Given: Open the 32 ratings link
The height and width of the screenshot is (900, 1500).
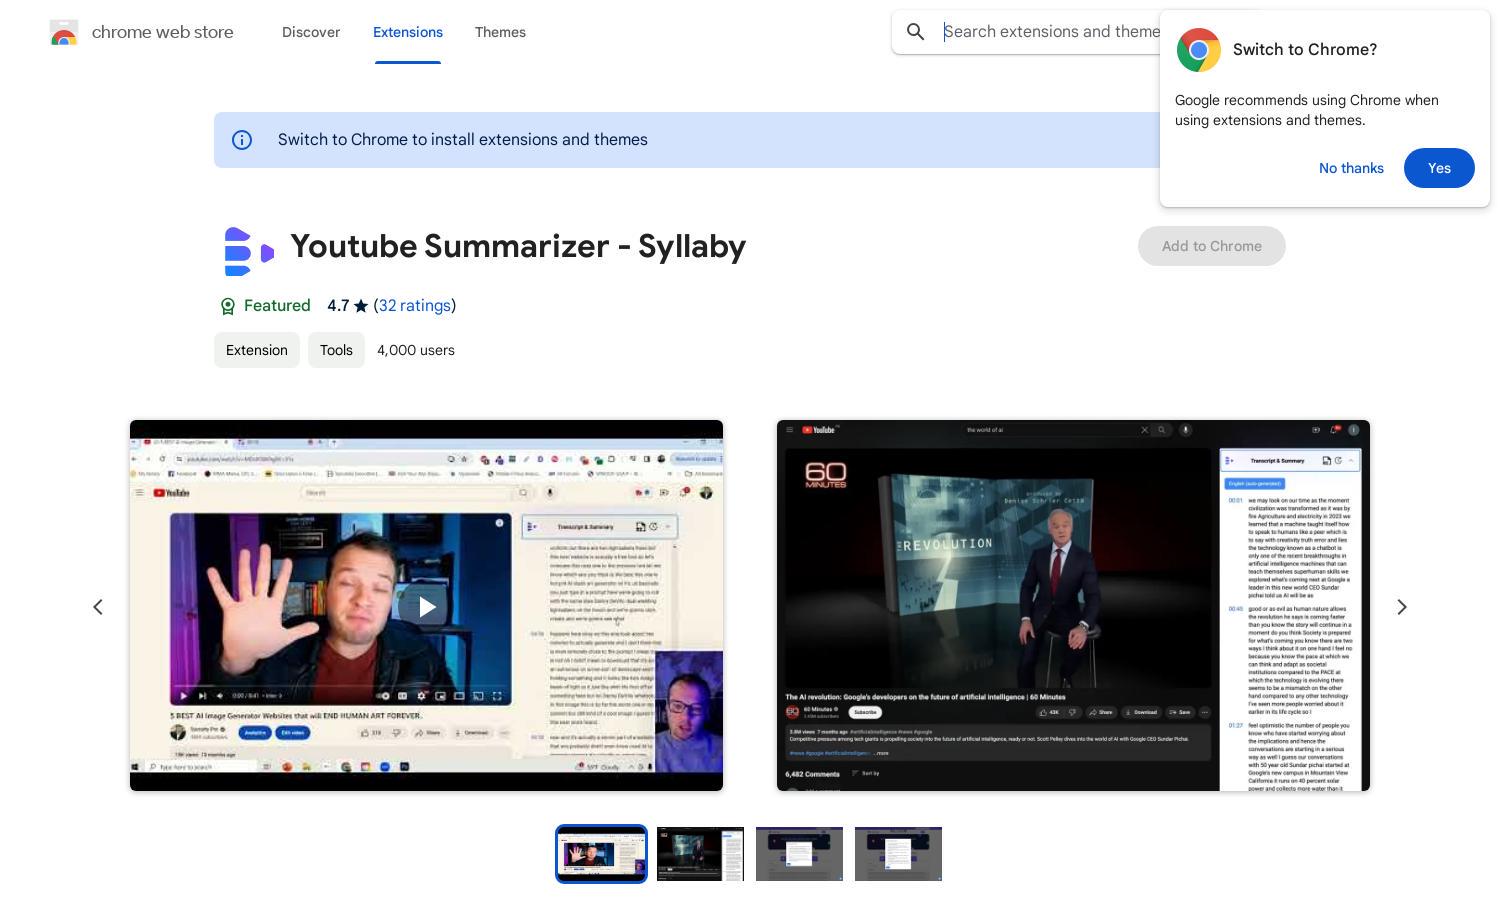Looking at the screenshot, I should [x=415, y=306].
